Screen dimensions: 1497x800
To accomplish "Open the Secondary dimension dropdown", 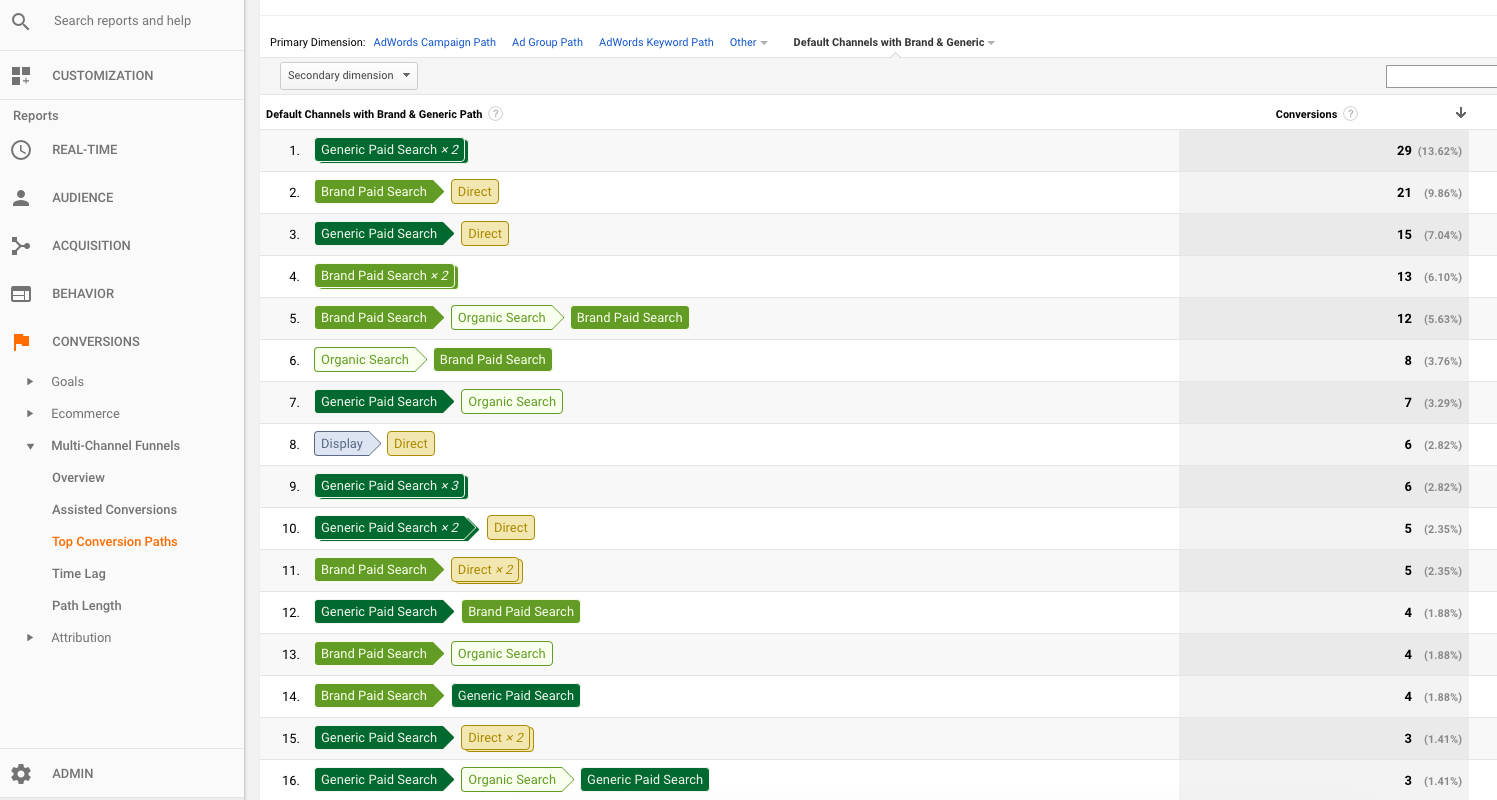I will click(x=349, y=76).
